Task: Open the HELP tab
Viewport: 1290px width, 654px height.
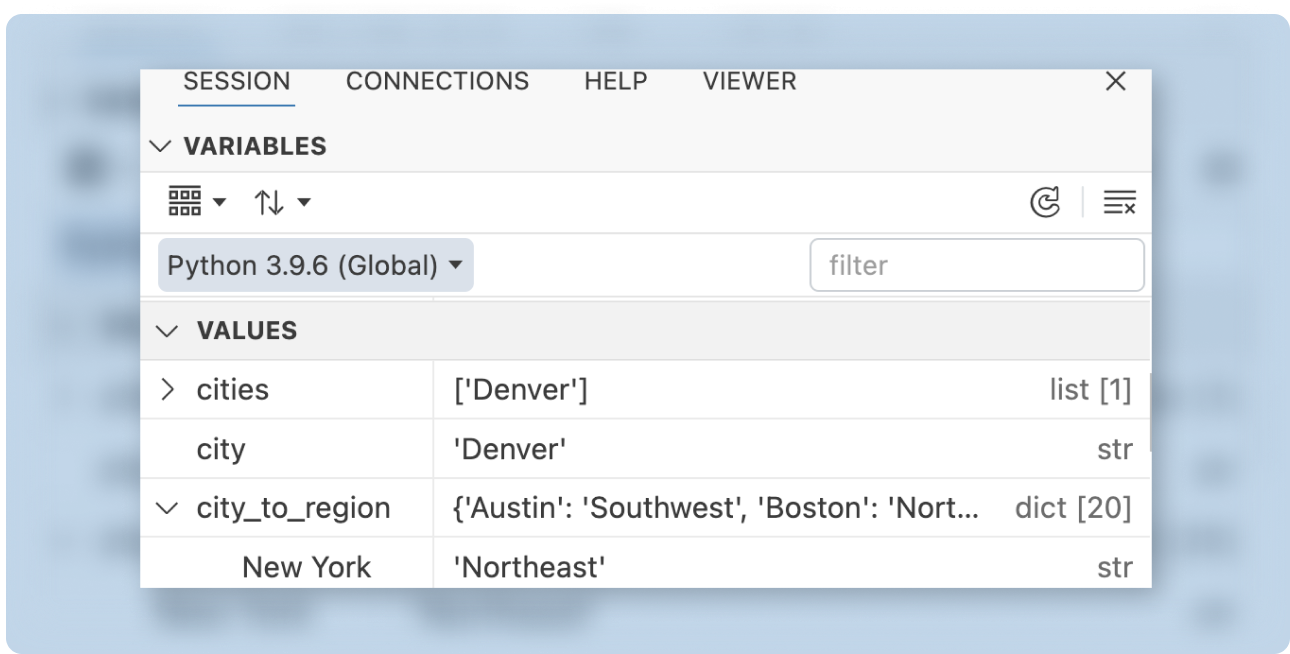Action: pos(615,82)
